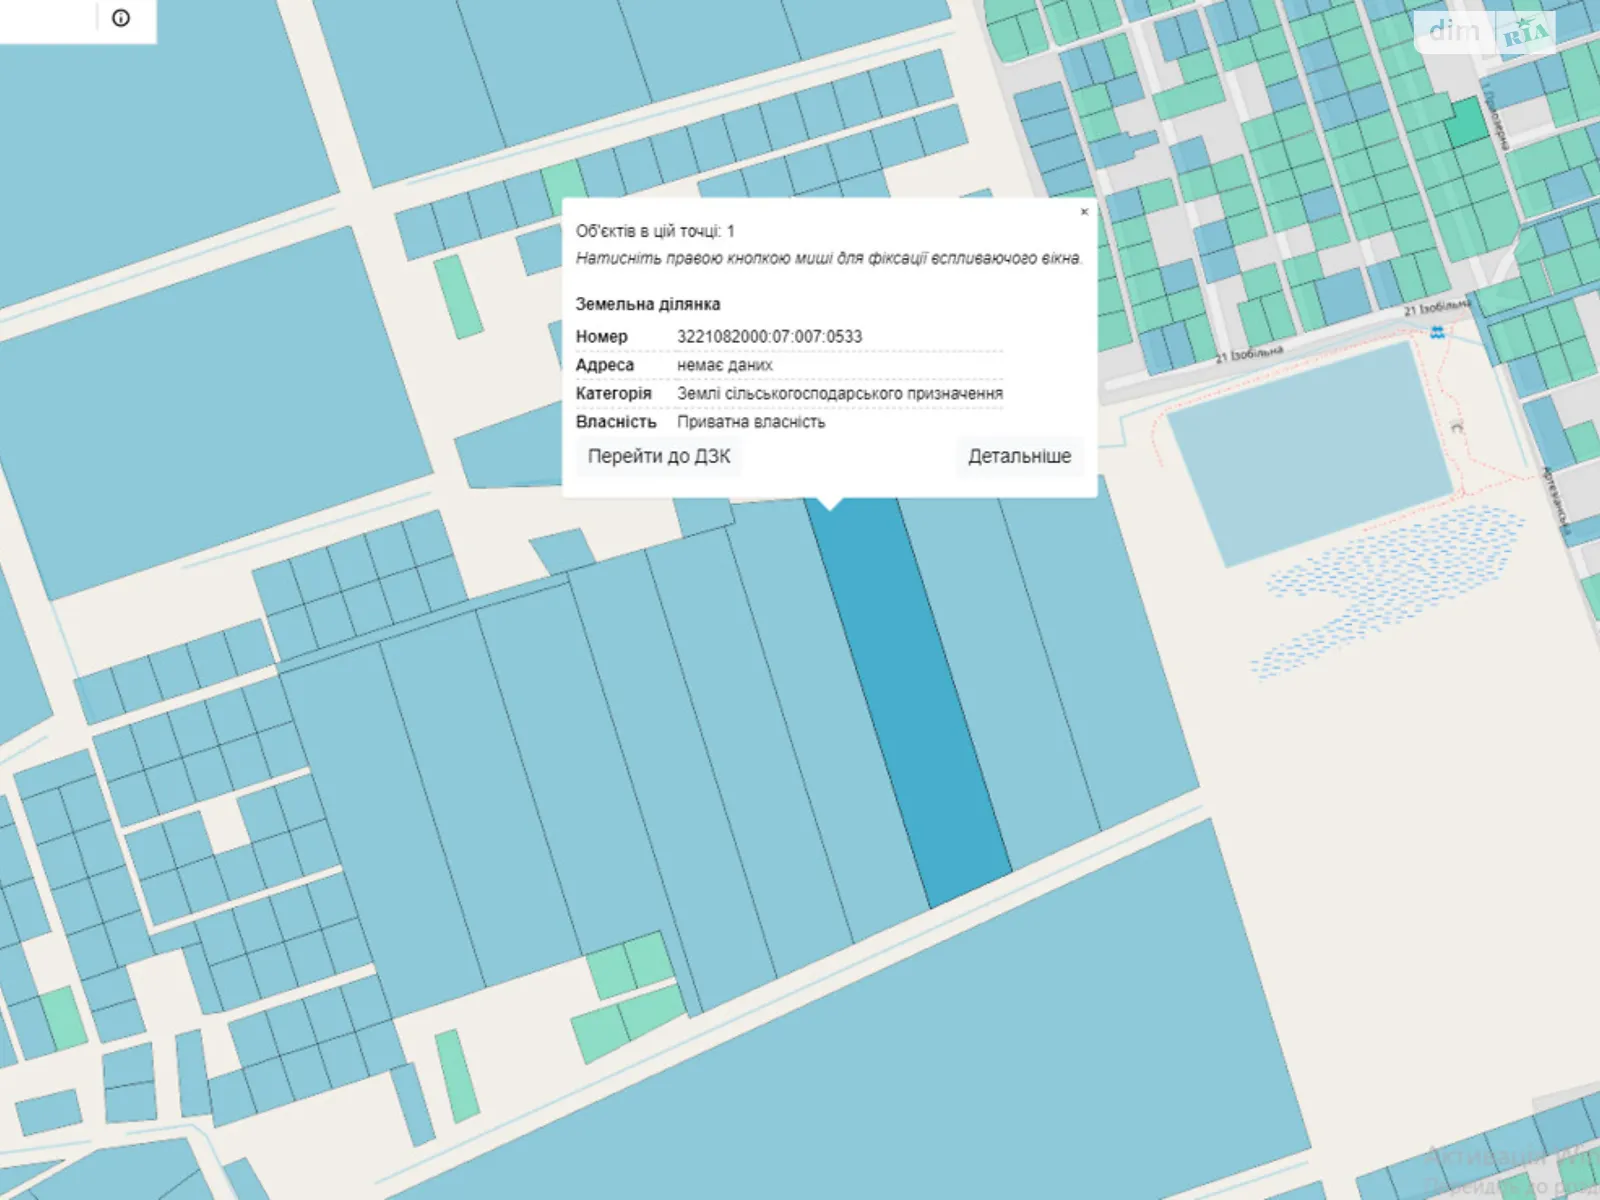Click the "Приватна власність" ownership value
This screenshot has width=1600, height=1200.
tap(751, 422)
